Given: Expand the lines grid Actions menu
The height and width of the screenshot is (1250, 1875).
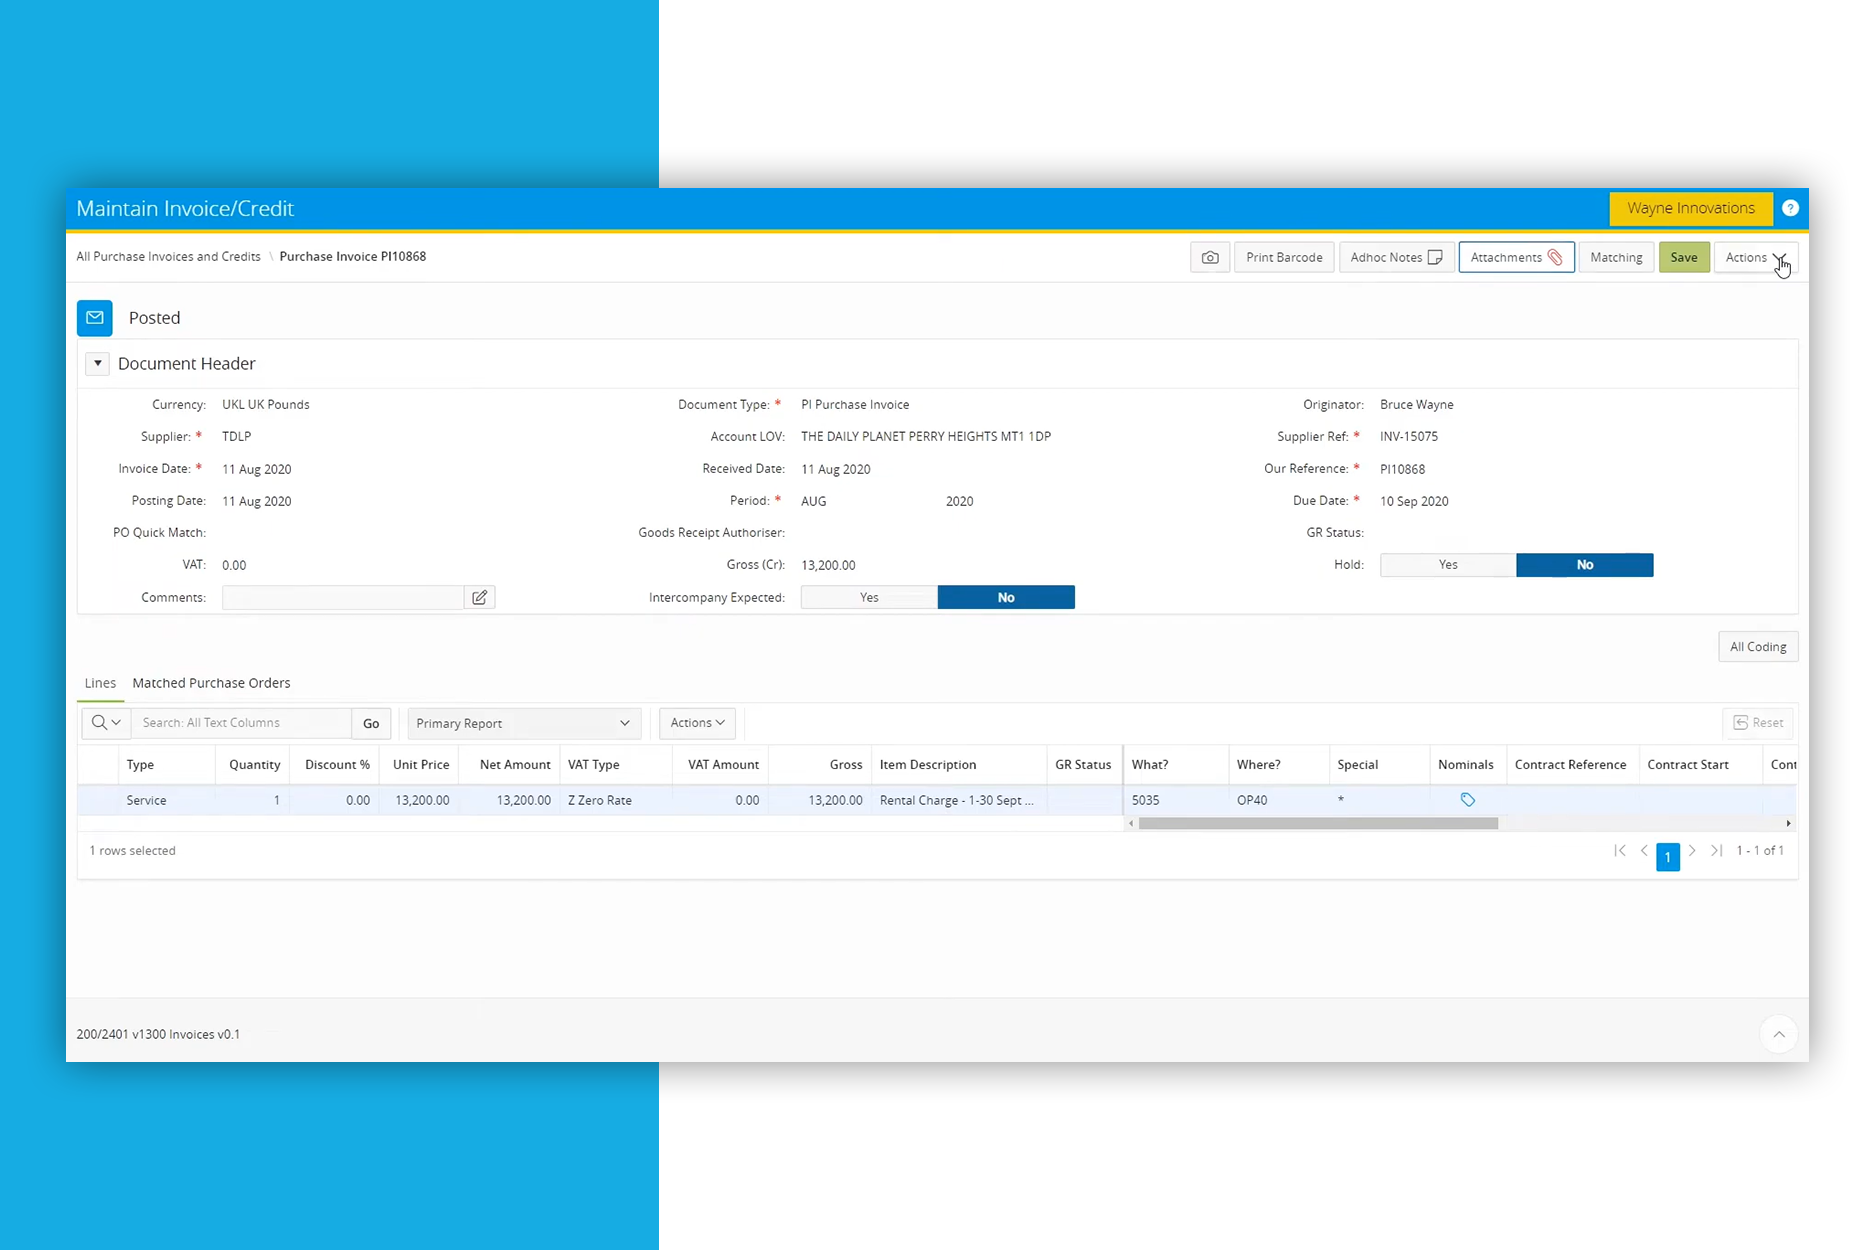Looking at the screenshot, I should tap(697, 723).
